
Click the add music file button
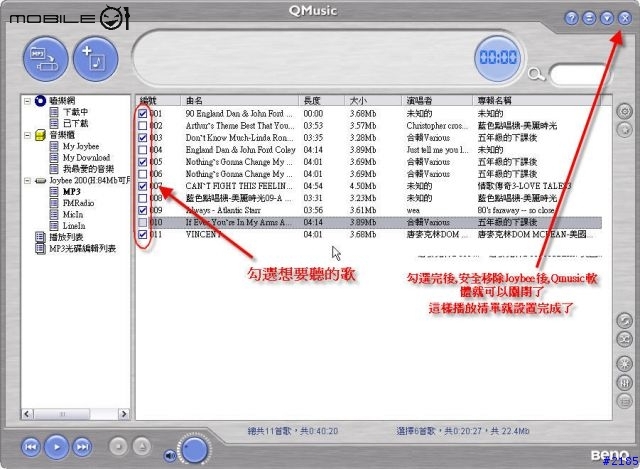[x=96, y=59]
